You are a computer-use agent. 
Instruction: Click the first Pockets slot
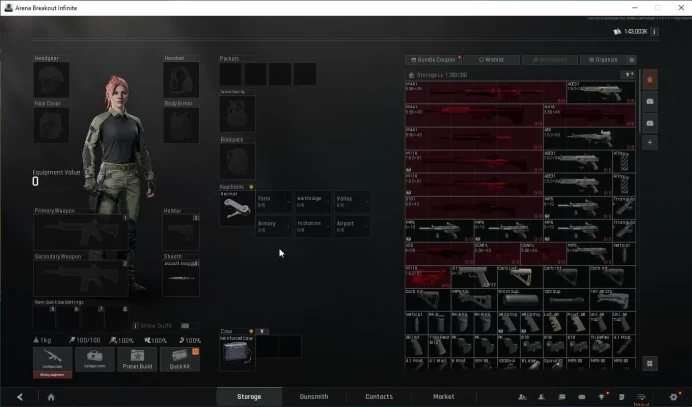pos(231,74)
